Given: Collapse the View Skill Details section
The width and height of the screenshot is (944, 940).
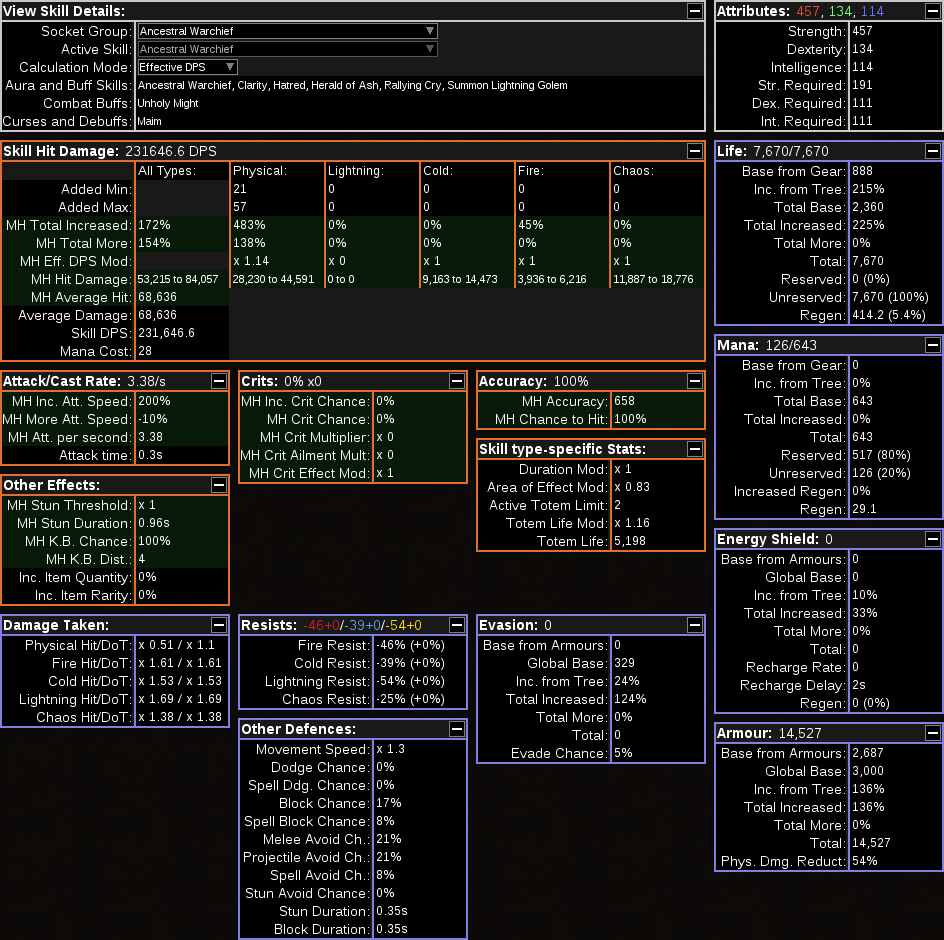Looking at the screenshot, I should tap(695, 11).
